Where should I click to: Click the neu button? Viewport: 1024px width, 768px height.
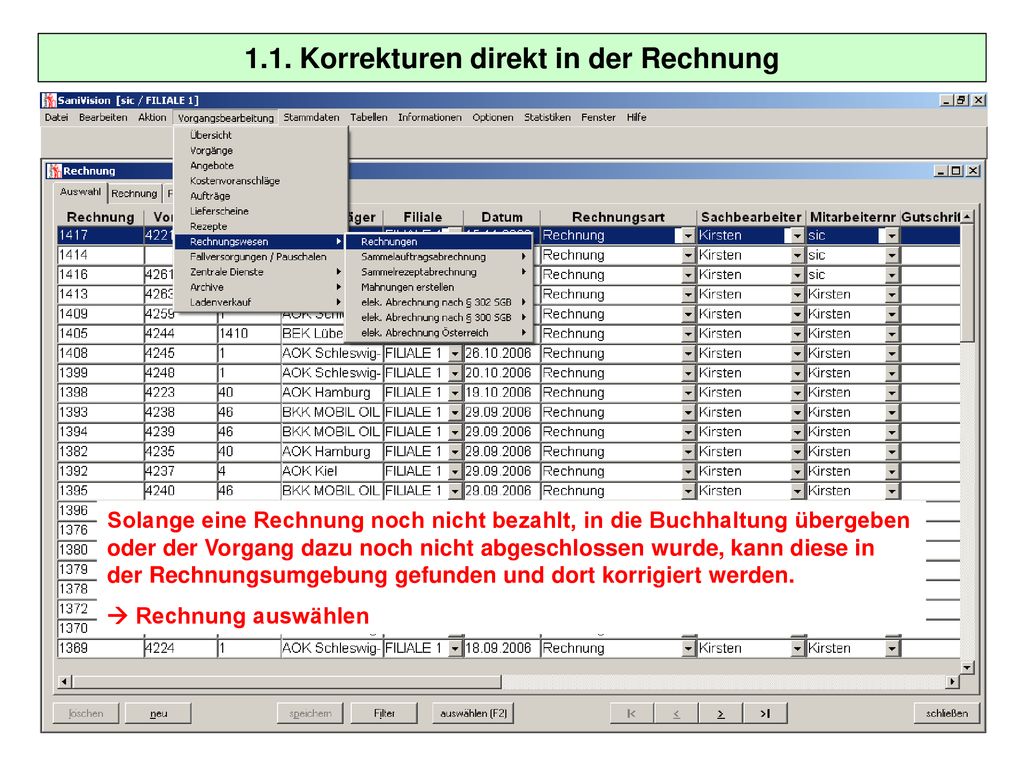158,713
